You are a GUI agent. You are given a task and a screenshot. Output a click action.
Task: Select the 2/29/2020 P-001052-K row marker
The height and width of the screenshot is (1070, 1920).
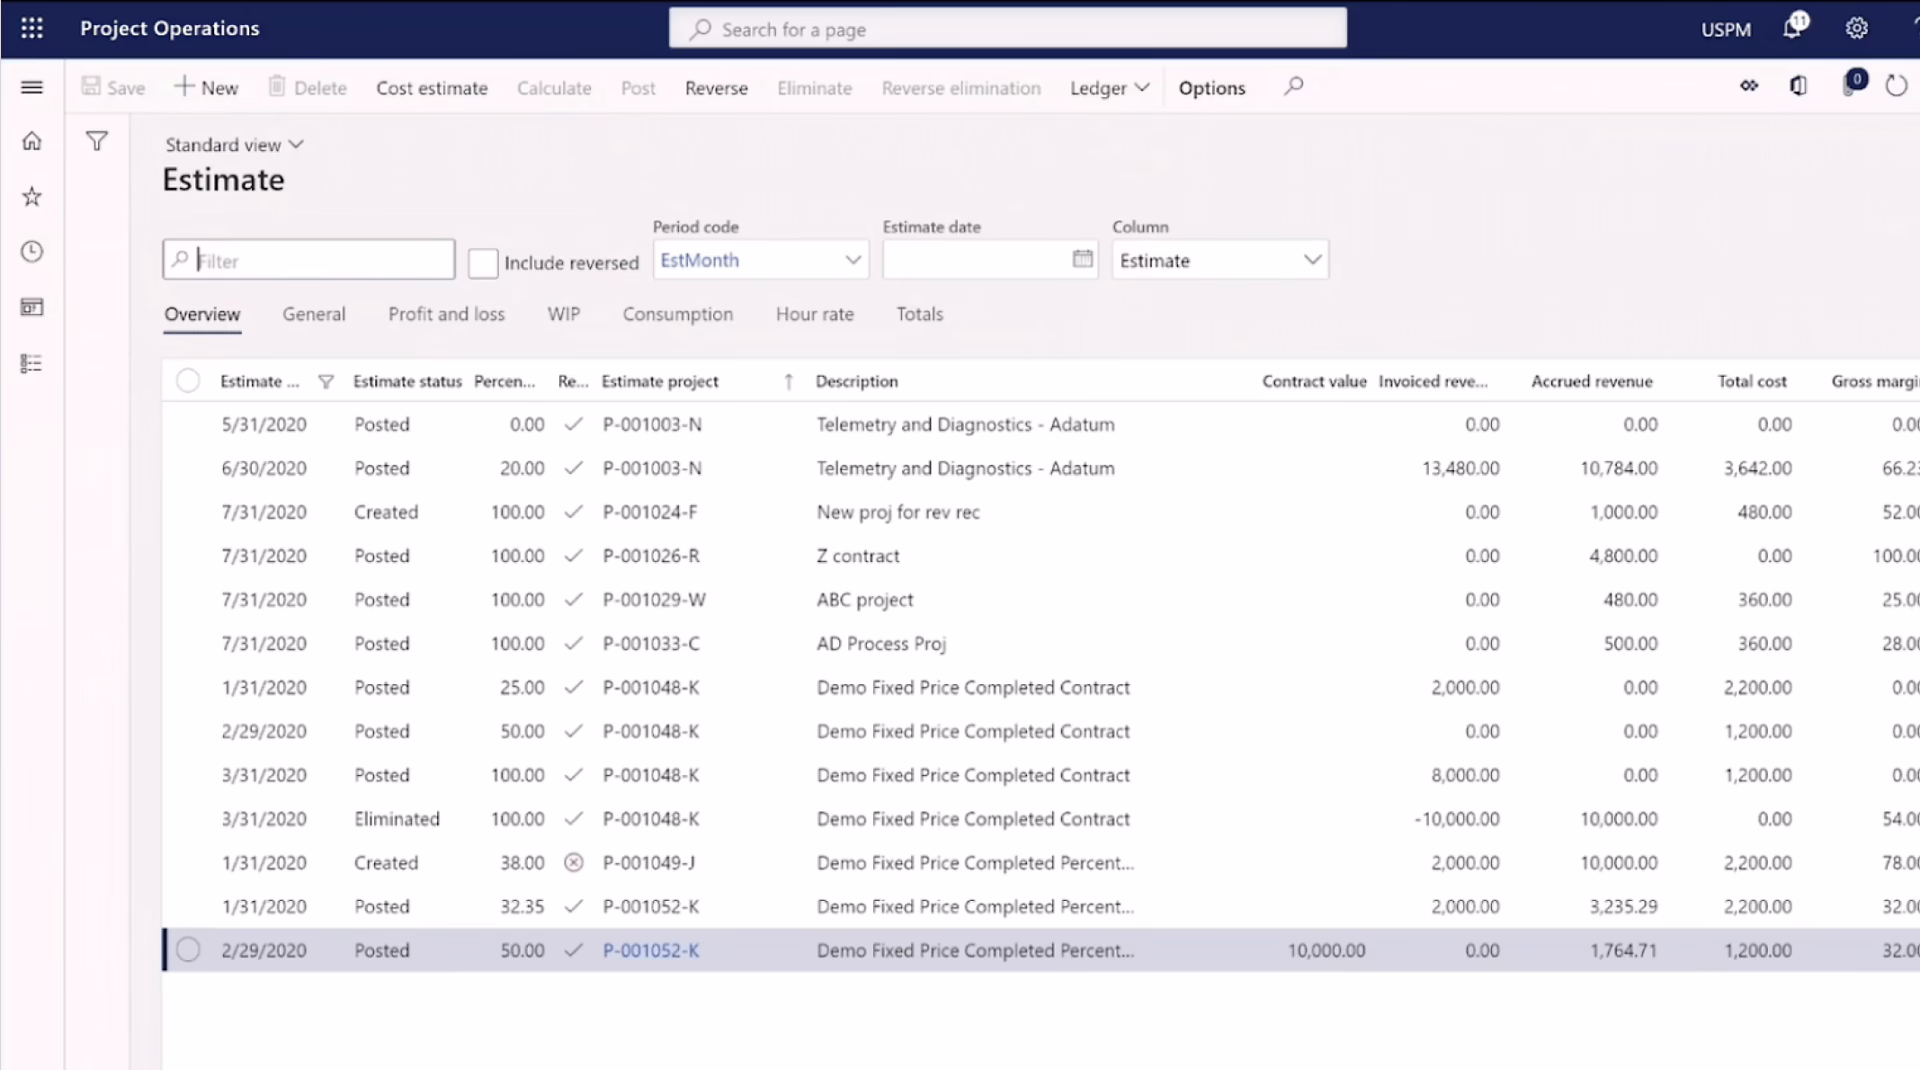(x=188, y=950)
